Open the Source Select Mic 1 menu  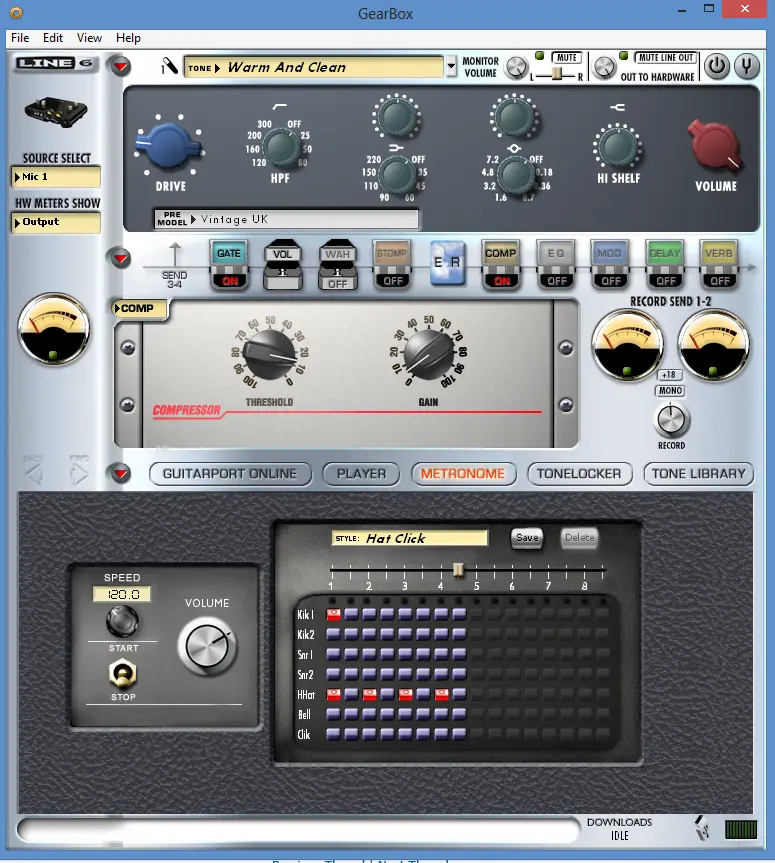point(56,177)
